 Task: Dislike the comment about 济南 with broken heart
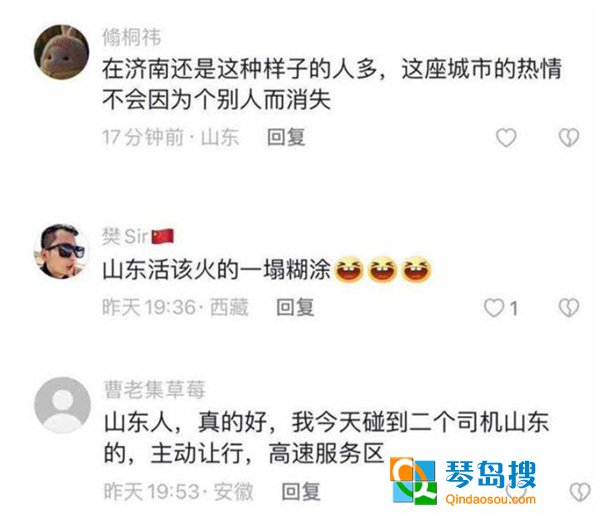569,137
